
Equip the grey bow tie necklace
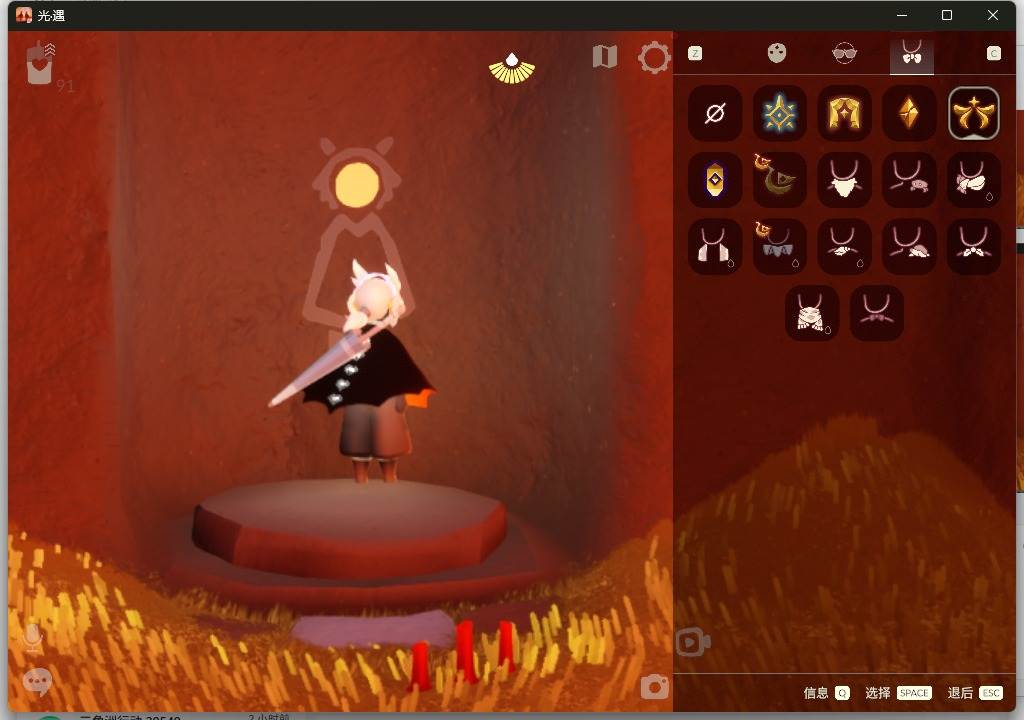(779, 246)
